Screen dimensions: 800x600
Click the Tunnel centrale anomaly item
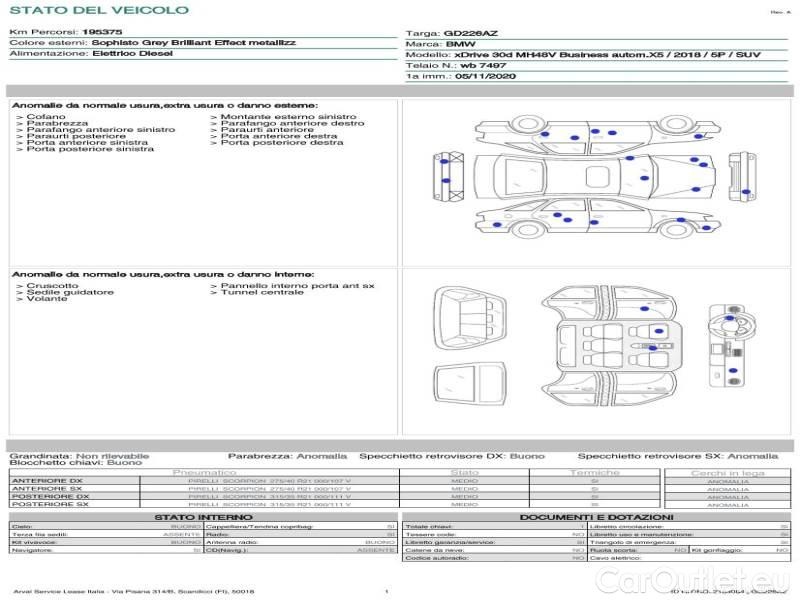click(262, 292)
